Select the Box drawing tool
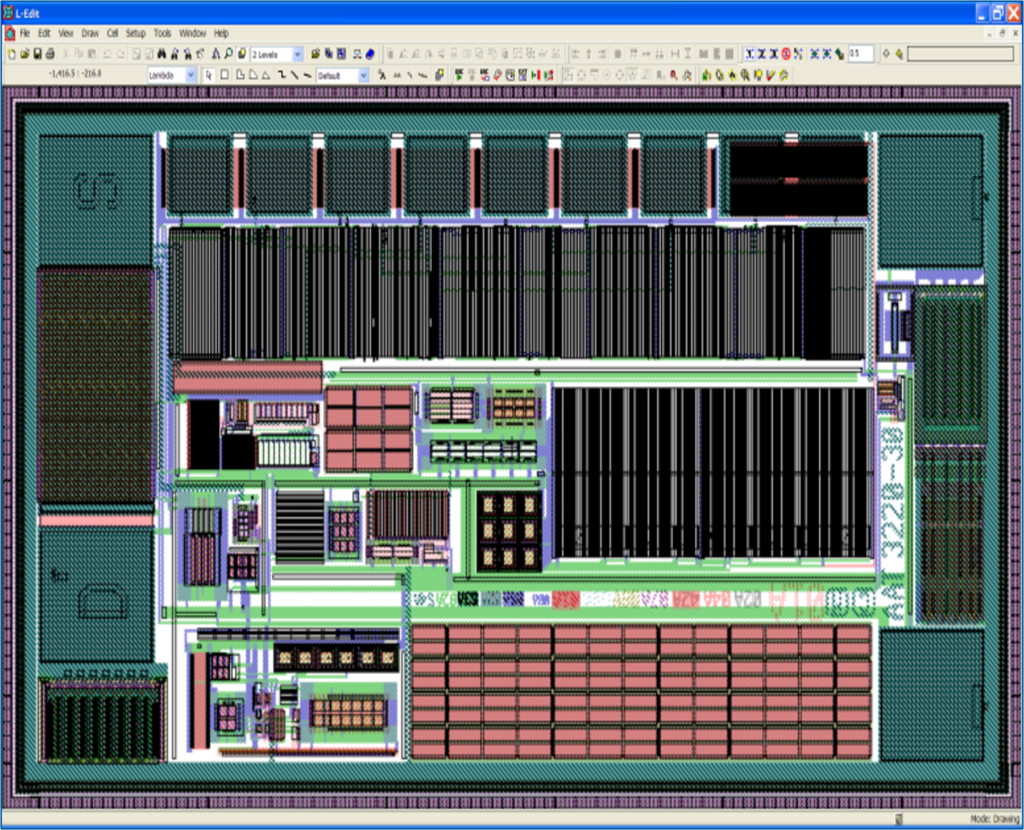Viewport: 1024px width, 830px height. point(224,75)
